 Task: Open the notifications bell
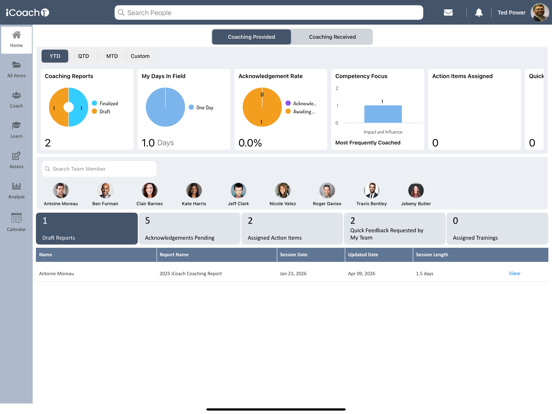(479, 13)
